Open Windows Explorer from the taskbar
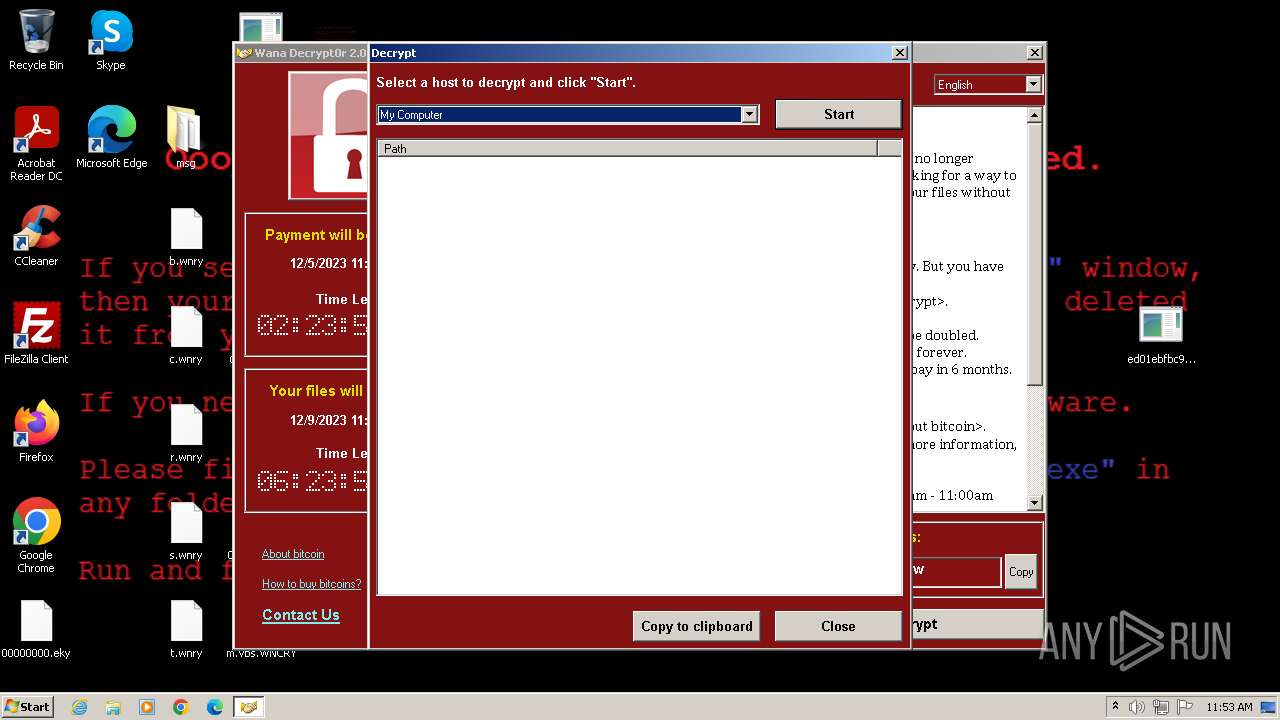 click(113, 707)
